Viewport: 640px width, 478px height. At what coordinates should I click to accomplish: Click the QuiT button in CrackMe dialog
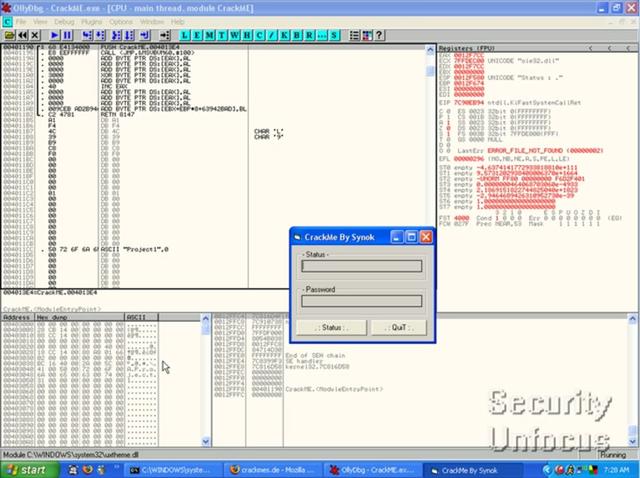point(399,327)
